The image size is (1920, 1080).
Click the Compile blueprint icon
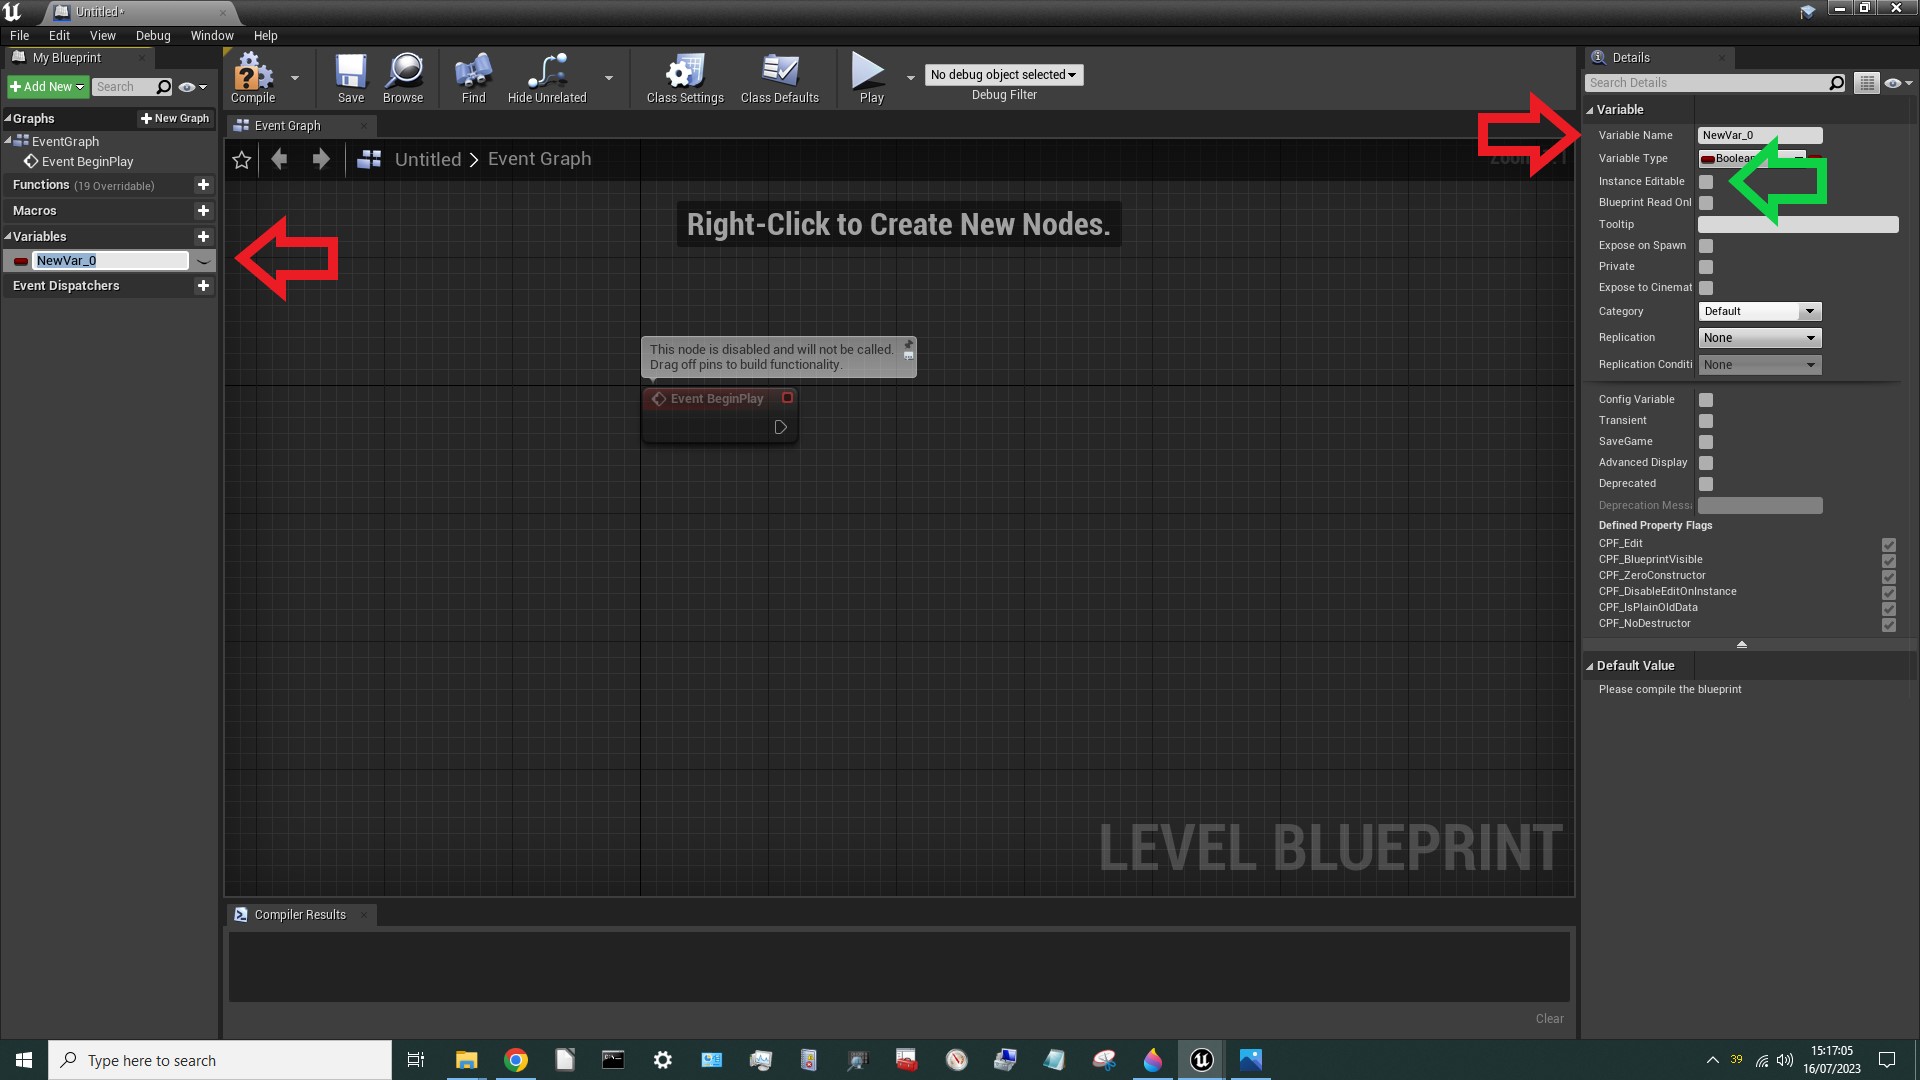(x=252, y=78)
